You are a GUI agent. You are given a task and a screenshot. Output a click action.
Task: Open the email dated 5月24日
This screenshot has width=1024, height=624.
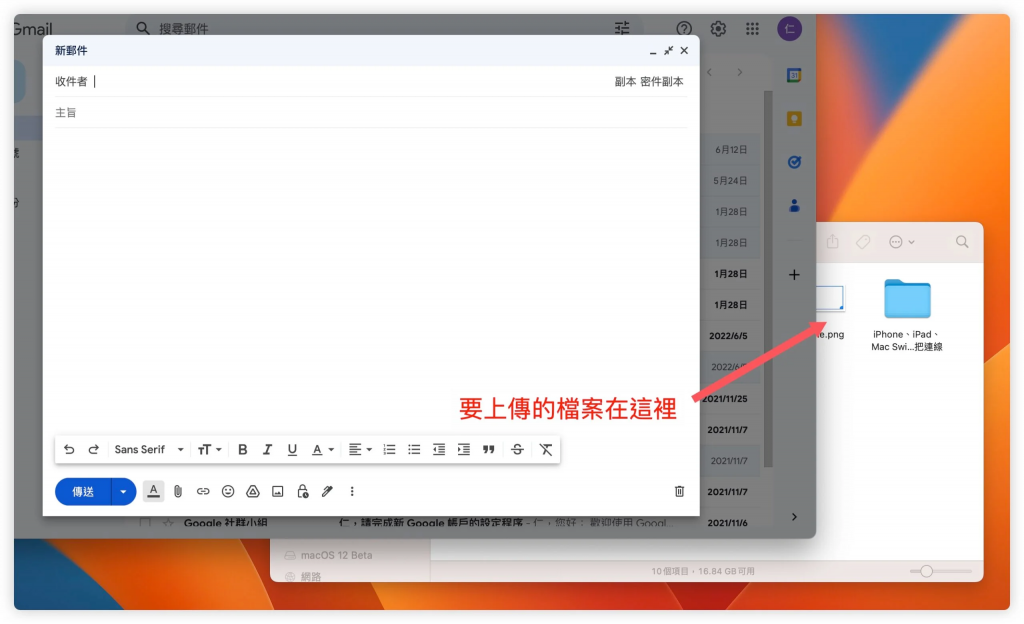(731, 180)
